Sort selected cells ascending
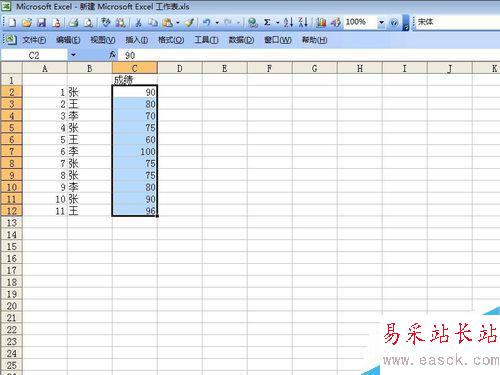 [288, 22]
